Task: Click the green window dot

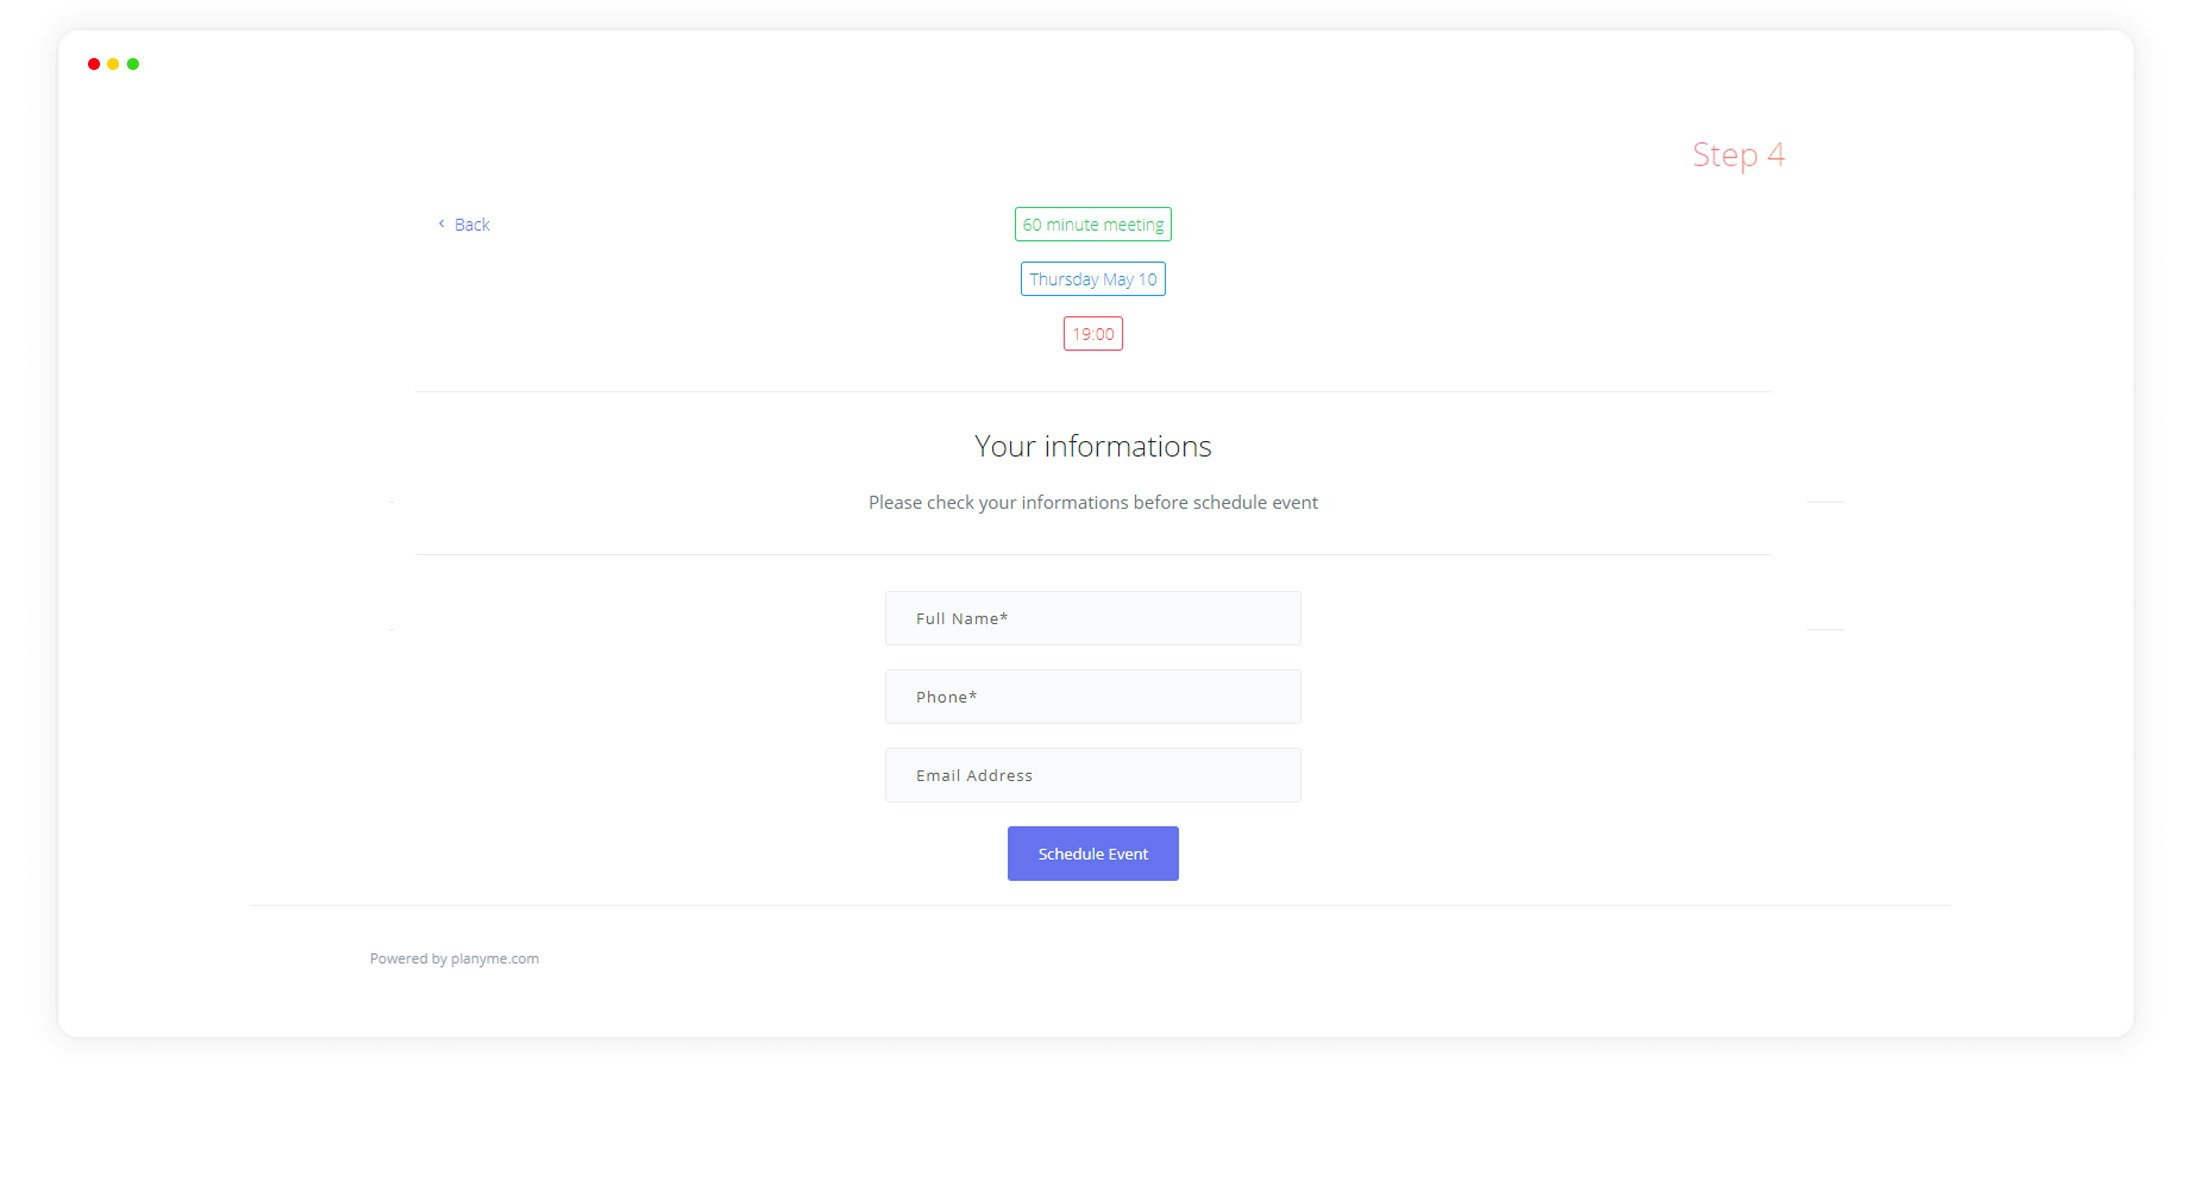Action: [133, 64]
